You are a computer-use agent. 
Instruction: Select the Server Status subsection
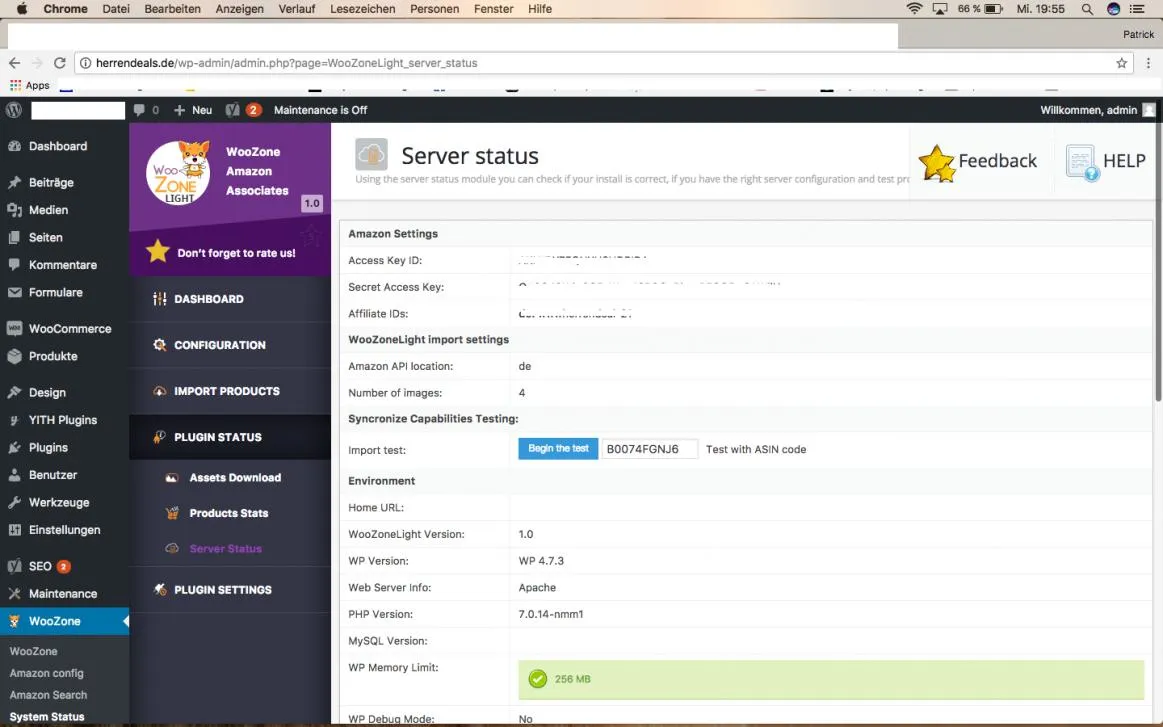click(x=225, y=549)
